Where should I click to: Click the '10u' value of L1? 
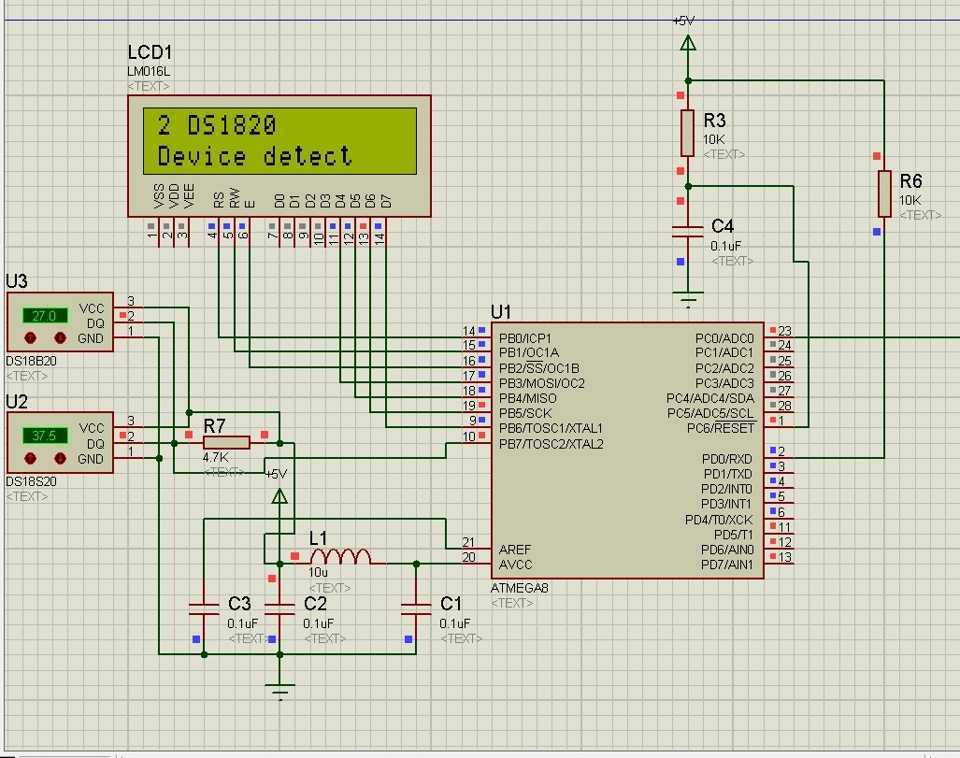point(318,572)
